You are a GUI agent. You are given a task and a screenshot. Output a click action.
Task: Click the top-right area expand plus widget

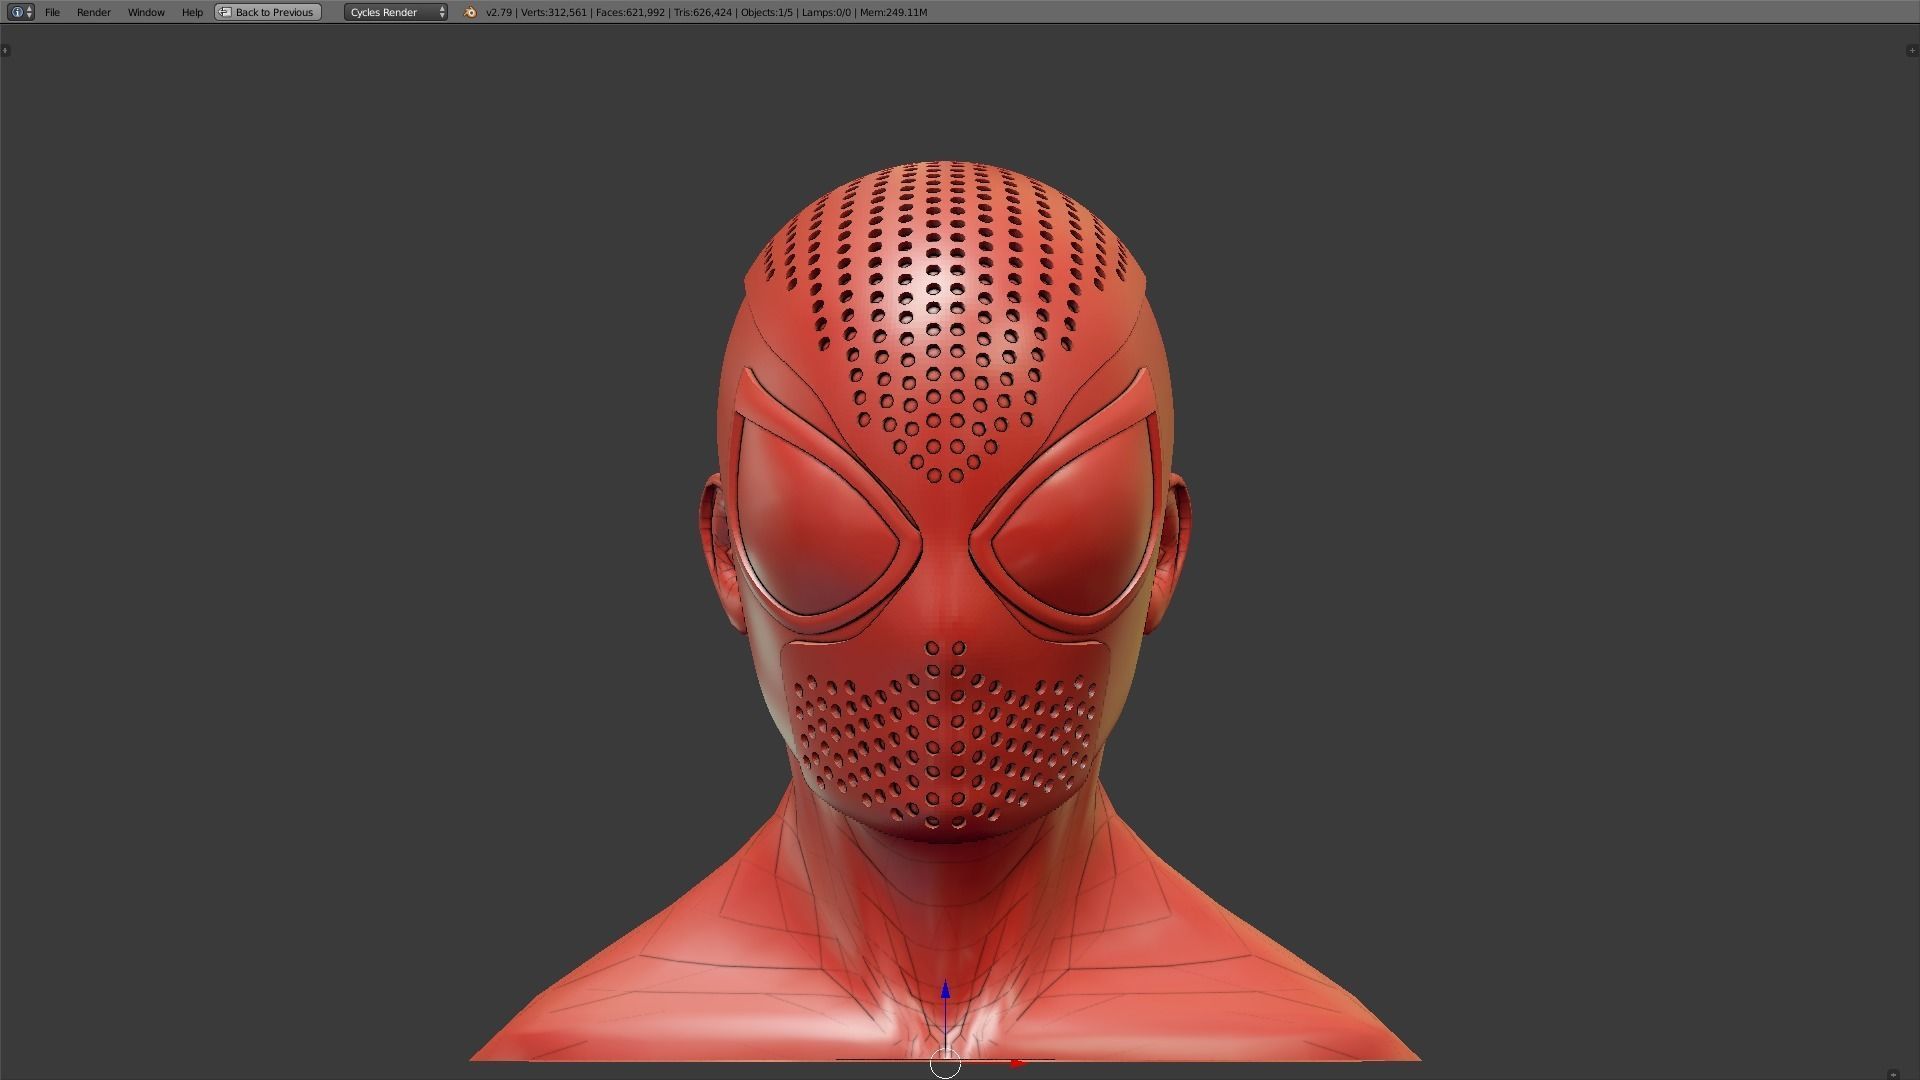(x=1912, y=50)
